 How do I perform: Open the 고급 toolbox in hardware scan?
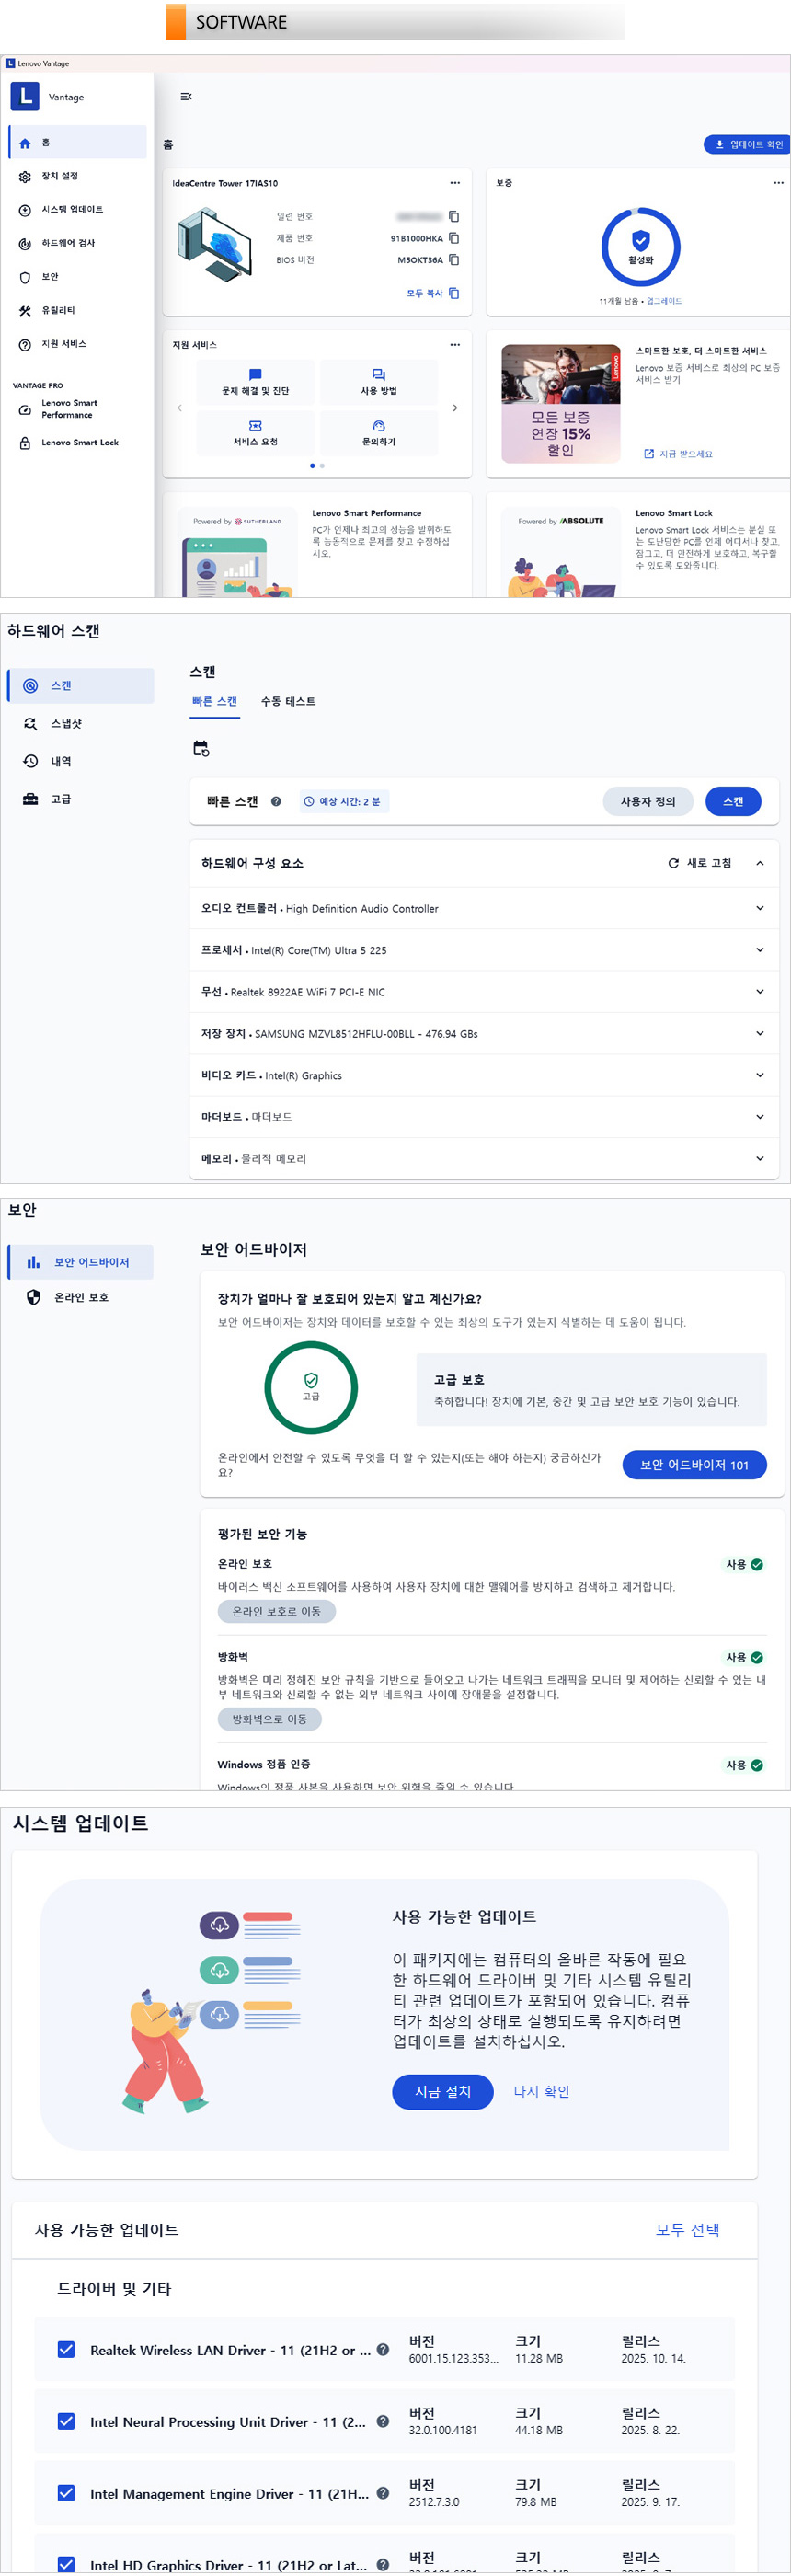[60, 799]
